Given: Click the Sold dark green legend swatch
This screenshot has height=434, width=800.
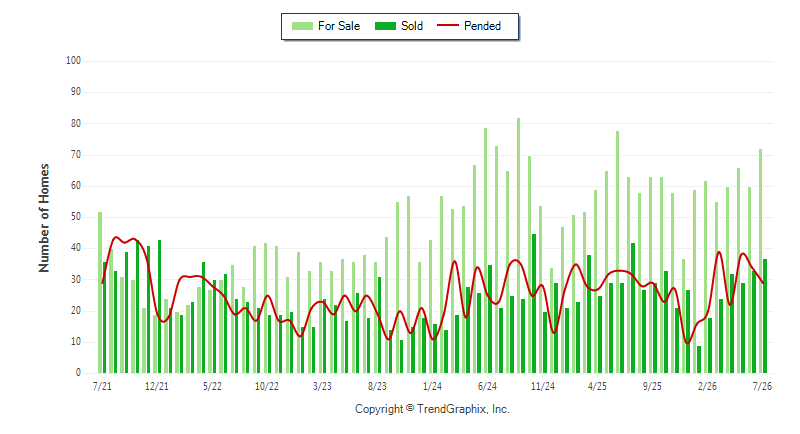Looking at the screenshot, I should click(x=385, y=26).
